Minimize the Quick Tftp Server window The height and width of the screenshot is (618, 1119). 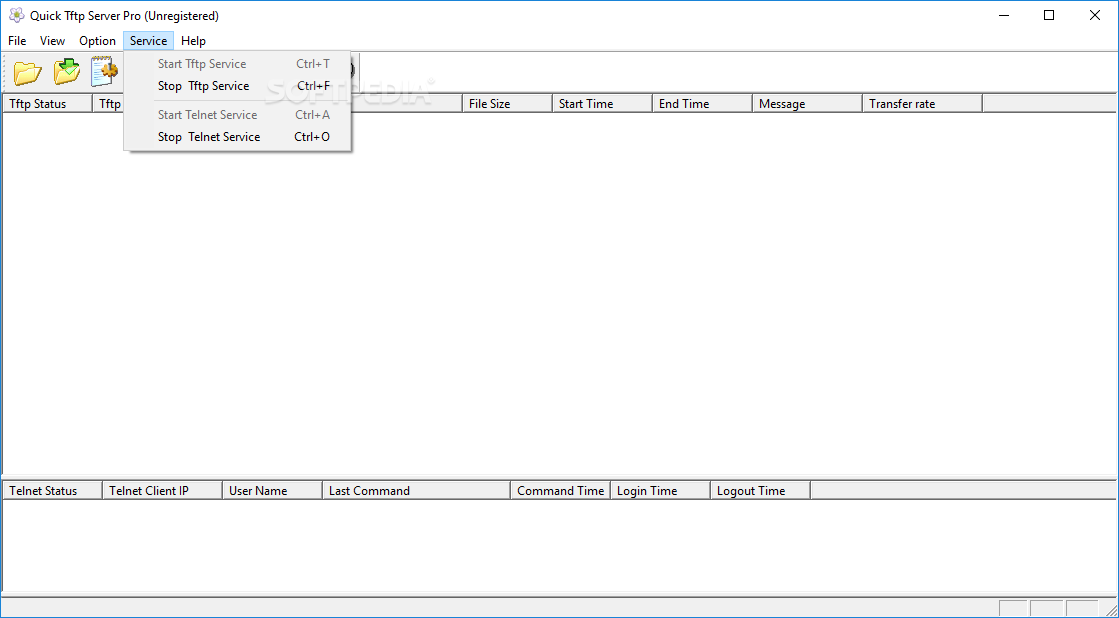[1003, 15]
